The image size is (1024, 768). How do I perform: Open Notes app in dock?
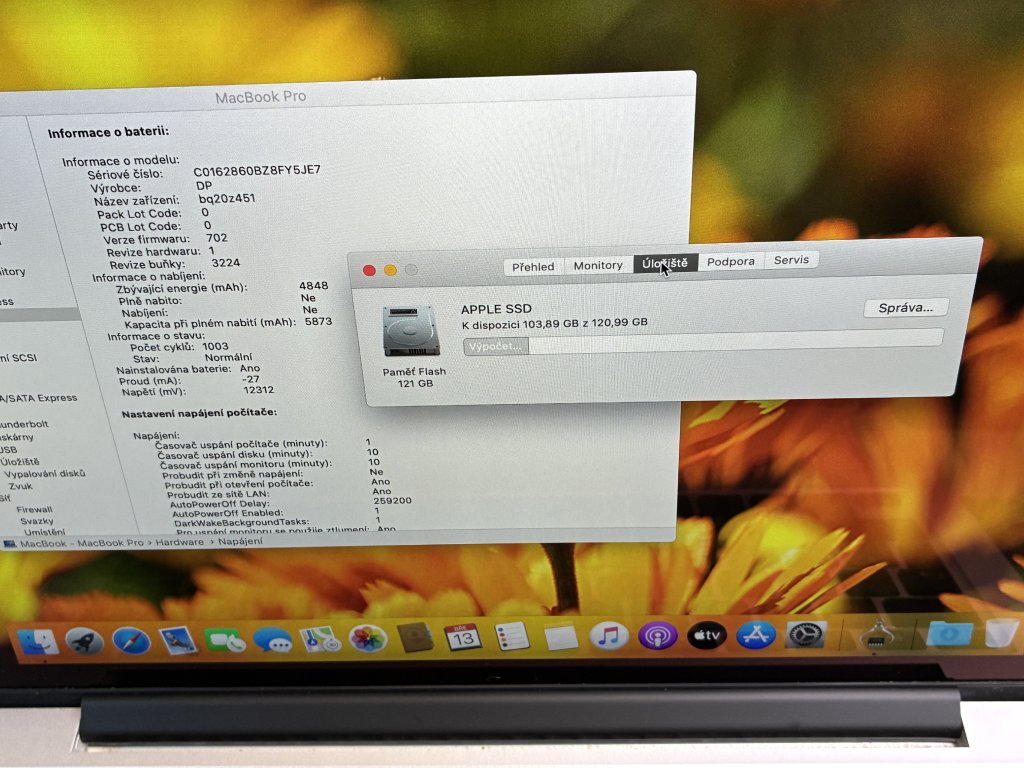click(x=560, y=636)
